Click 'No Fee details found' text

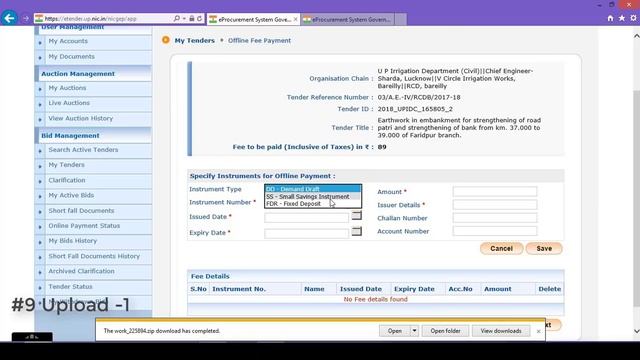tap(376, 299)
